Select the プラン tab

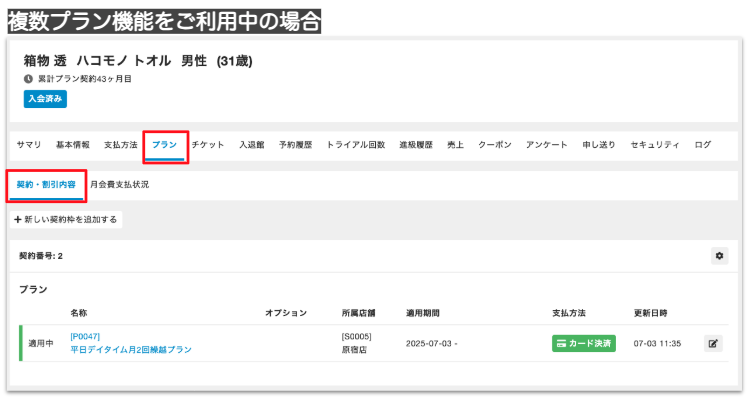coord(164,145)
